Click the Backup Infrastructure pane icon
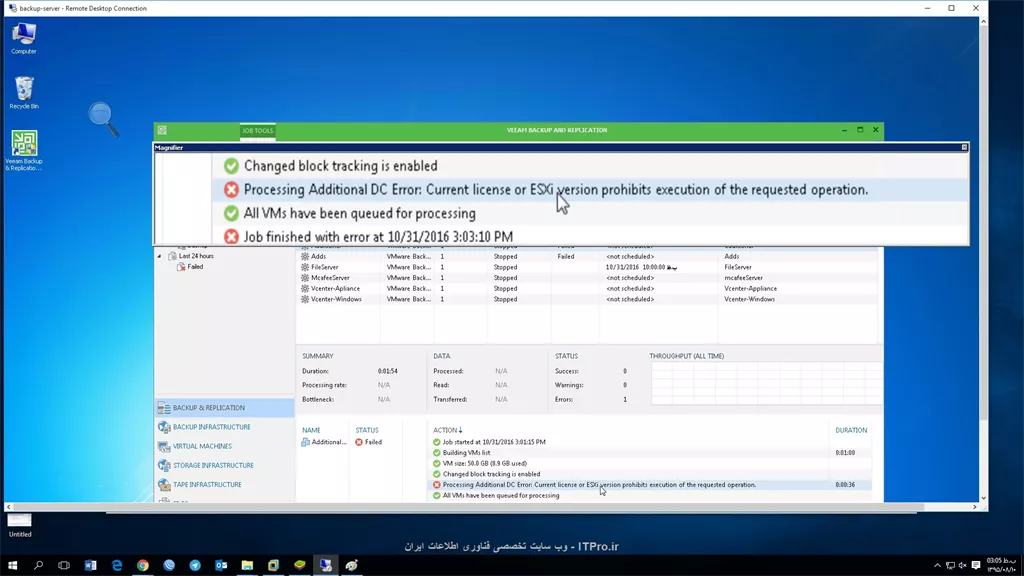1024x576 pixels. 164,427
